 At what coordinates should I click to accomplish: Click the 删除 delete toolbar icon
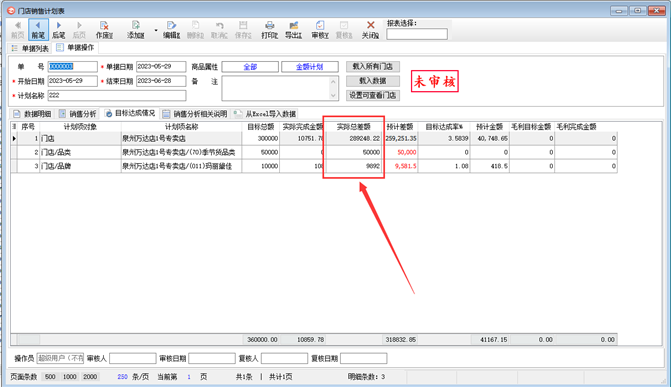pos(195,30)
